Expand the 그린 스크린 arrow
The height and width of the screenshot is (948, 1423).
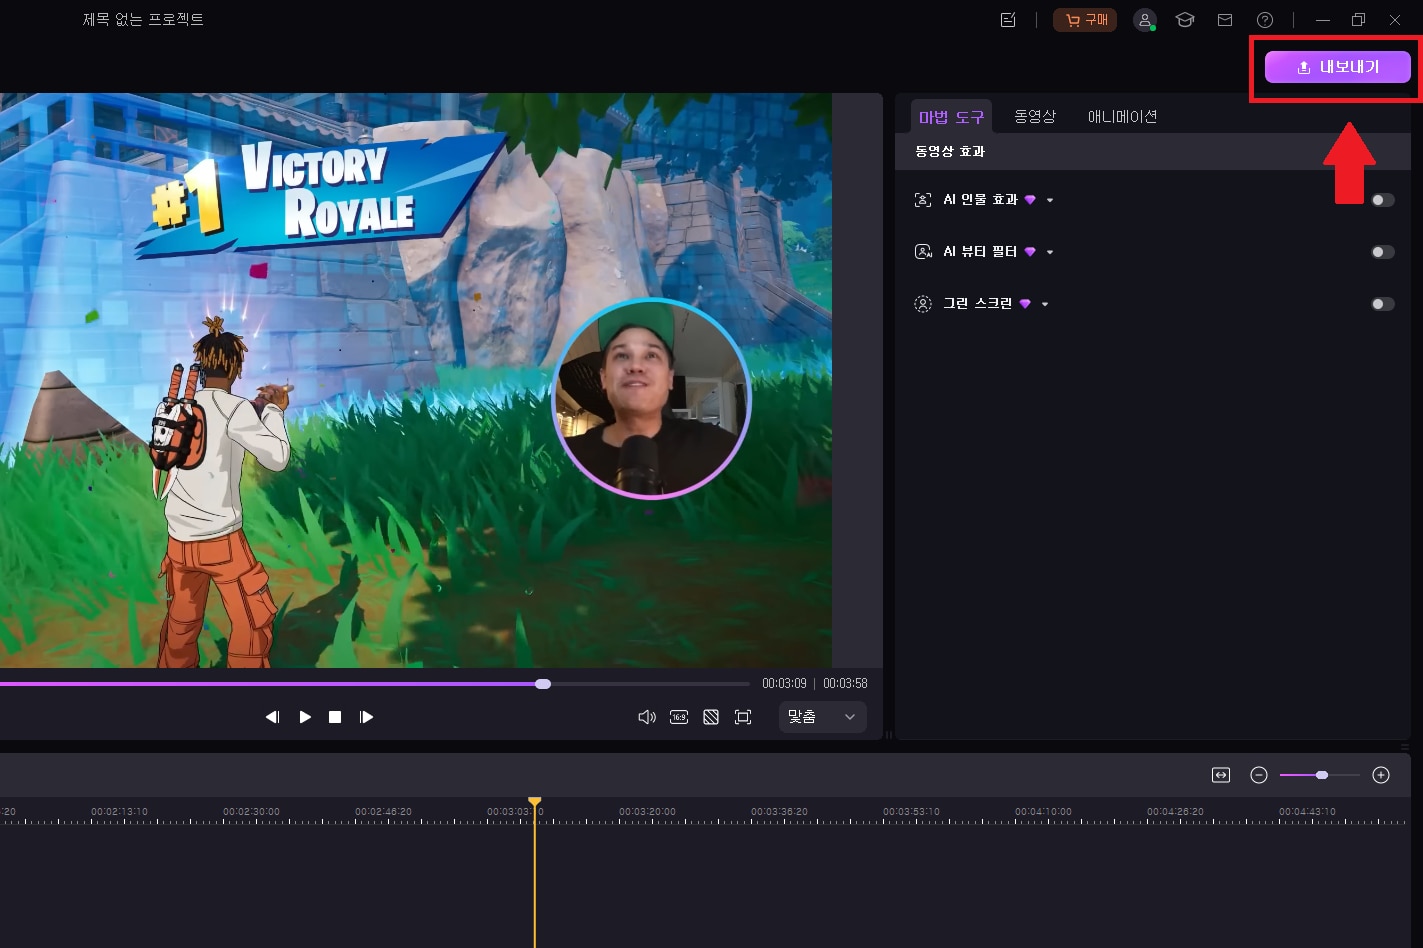1045,305
